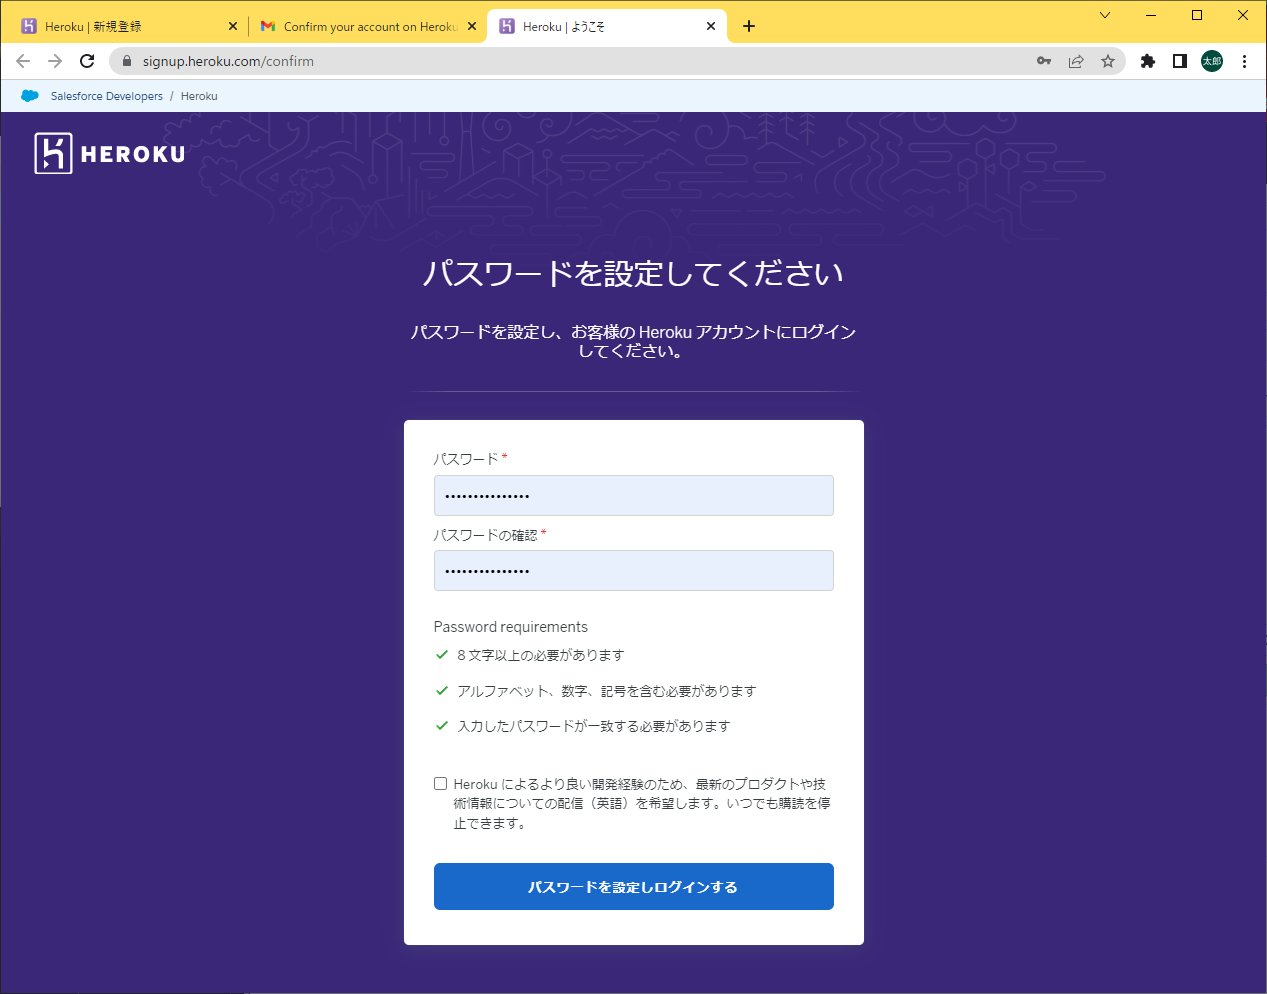Open the Extensions puzzle icon

pos(1148,61)
